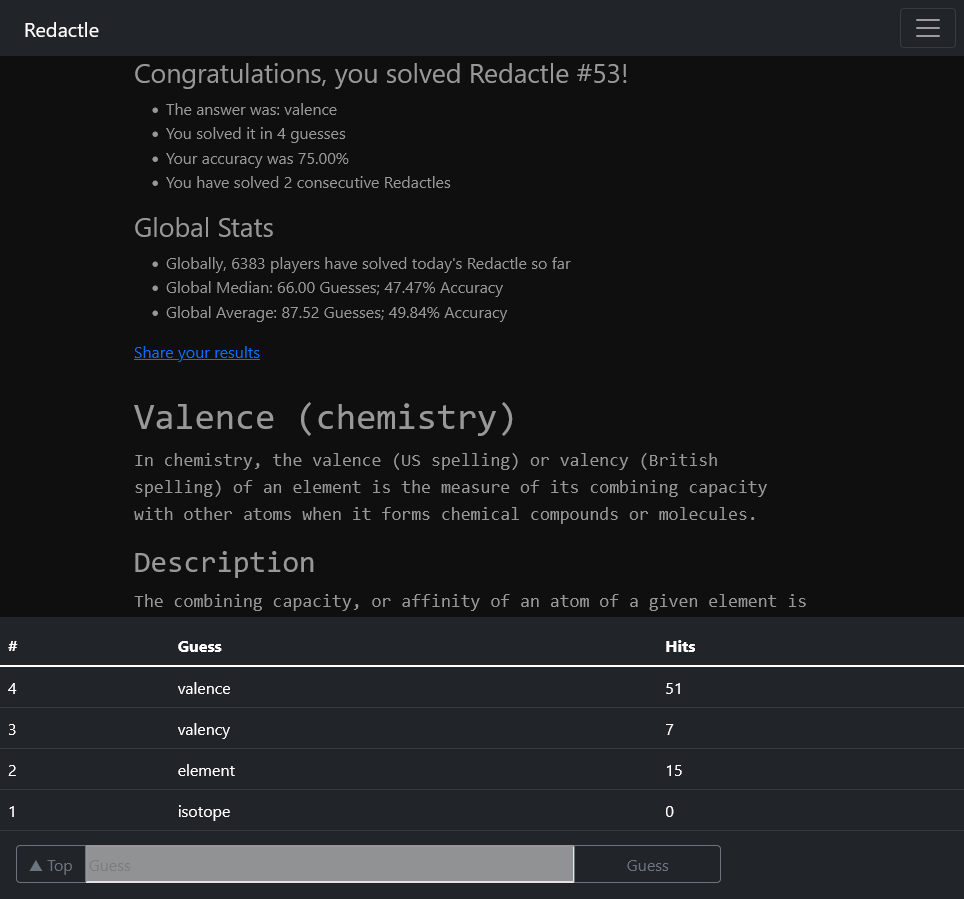Click the Description section heading
The image size is (964, 899).
pyautogui.click(x=224, y=562)
